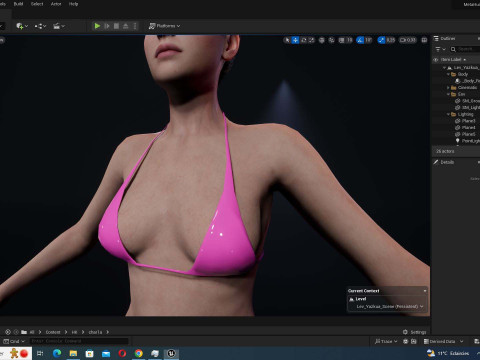Open the Actor menu

click(x=56, y=4)
